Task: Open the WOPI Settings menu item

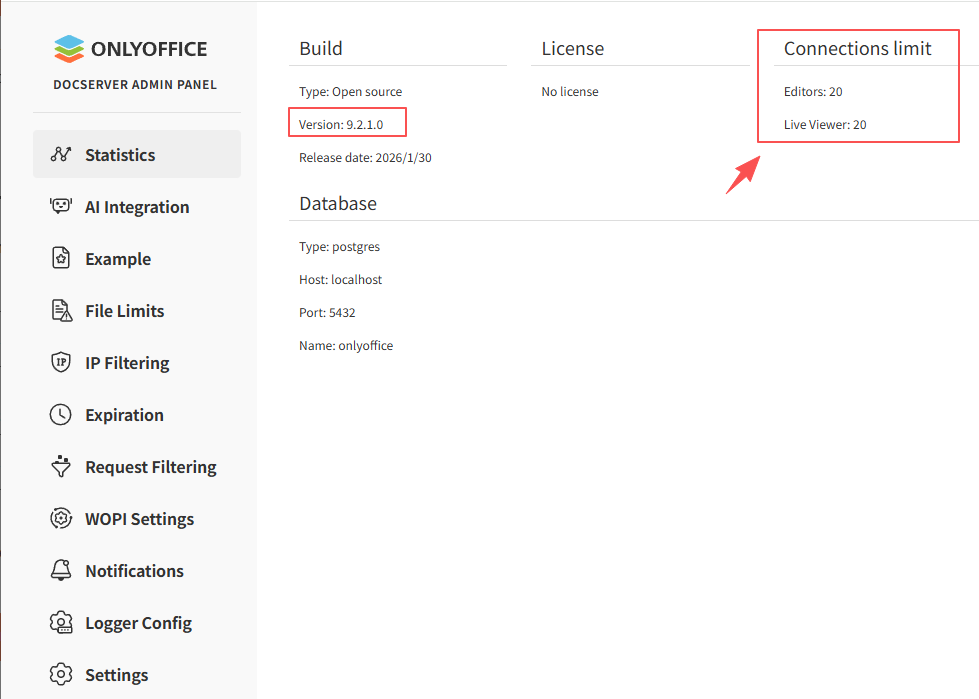Action: coord(139,519)
